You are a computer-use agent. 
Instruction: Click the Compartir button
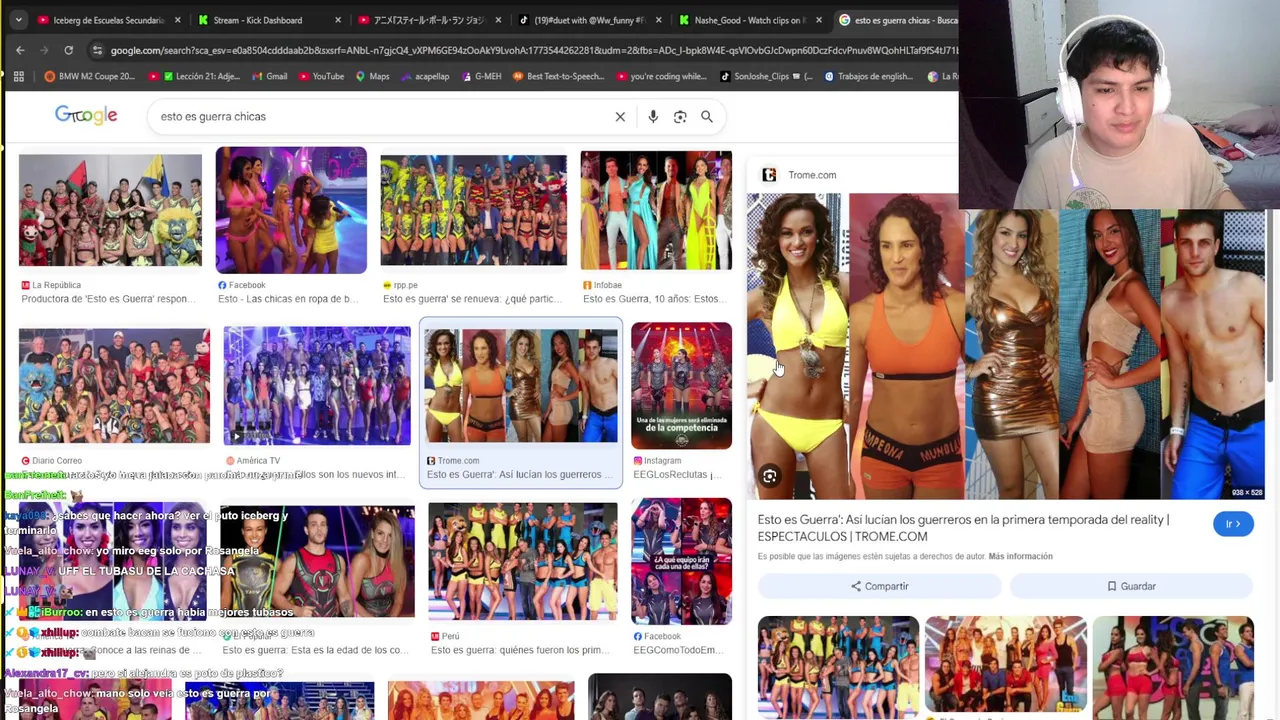(880, 586)
